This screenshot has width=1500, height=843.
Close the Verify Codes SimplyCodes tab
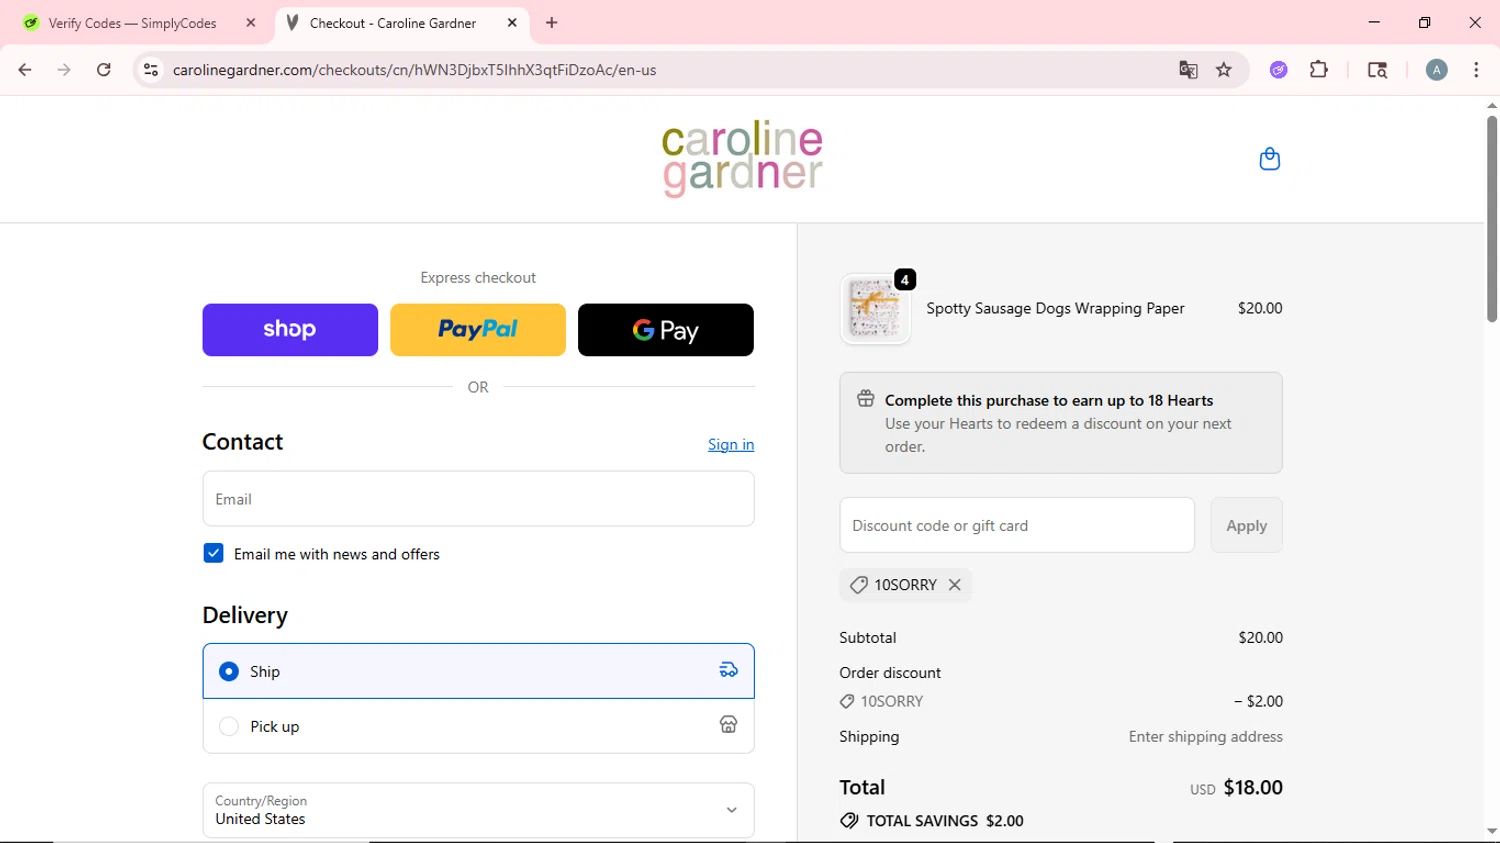click(251, 23)
